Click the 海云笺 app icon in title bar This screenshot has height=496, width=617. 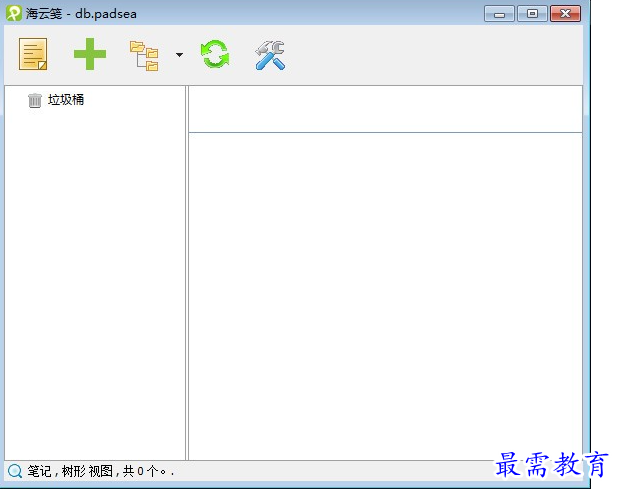(14, 13)
